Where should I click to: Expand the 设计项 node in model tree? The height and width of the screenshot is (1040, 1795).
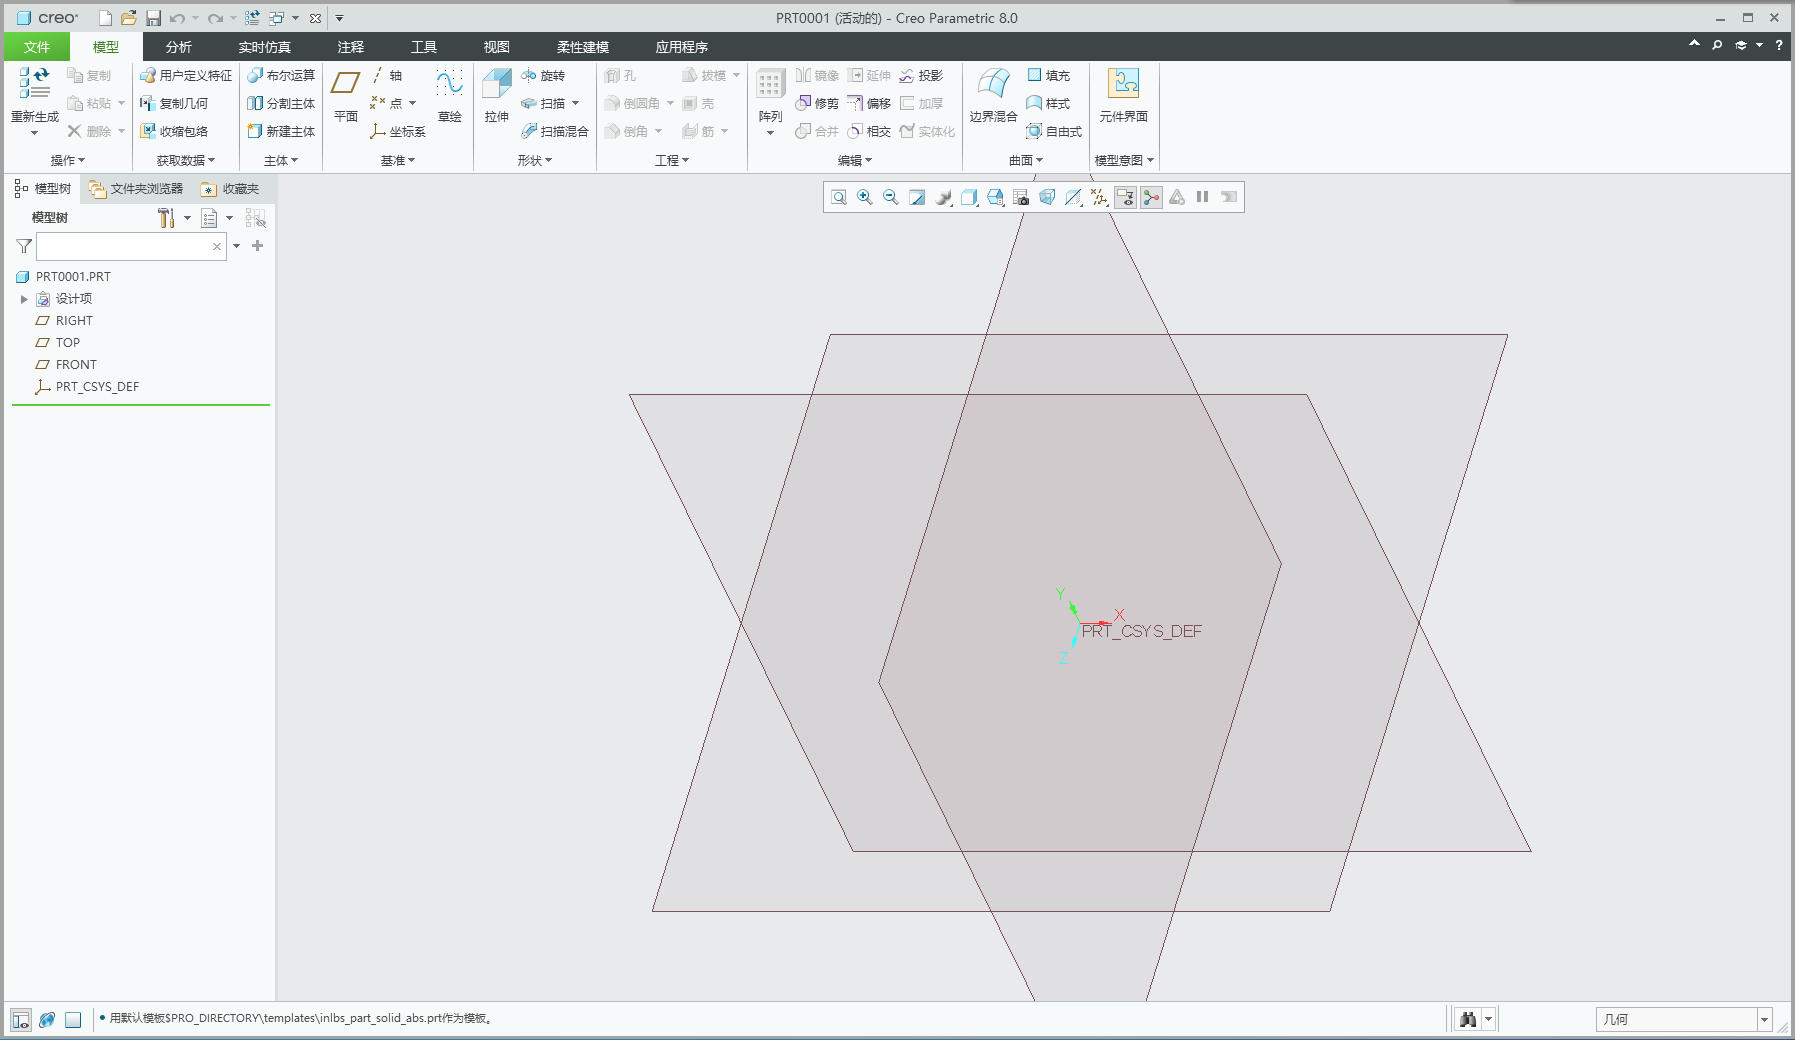click(24, 298)
